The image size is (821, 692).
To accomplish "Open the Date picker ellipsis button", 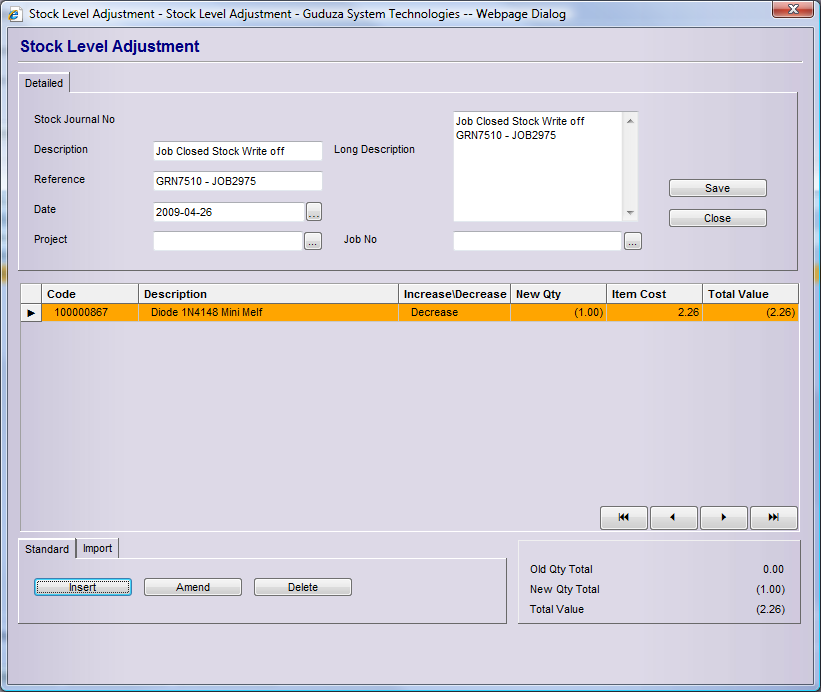I will click(x=313, y=212).
